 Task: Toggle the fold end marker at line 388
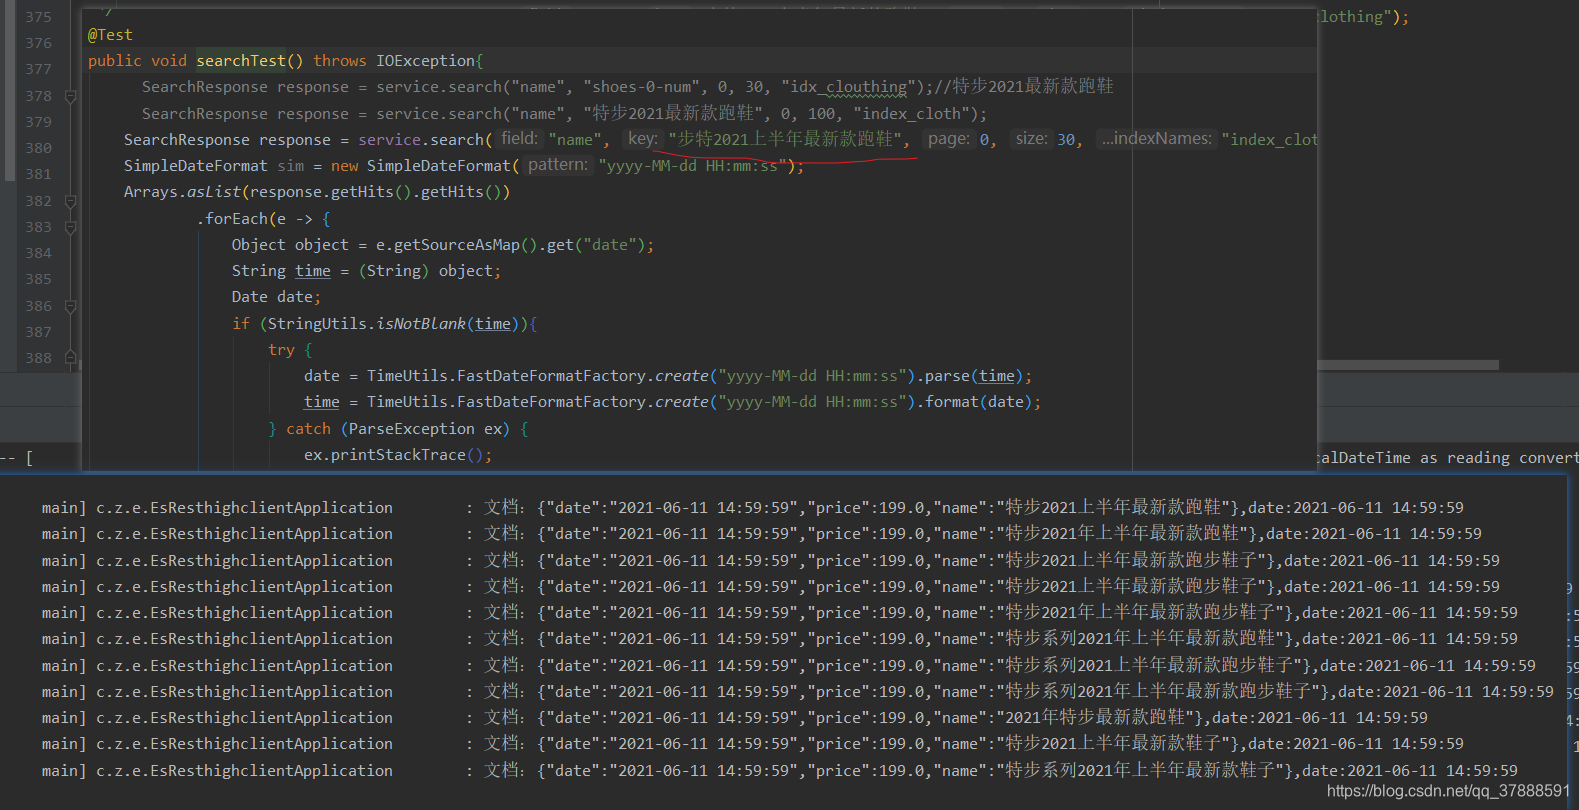click(x=70, y=357)
